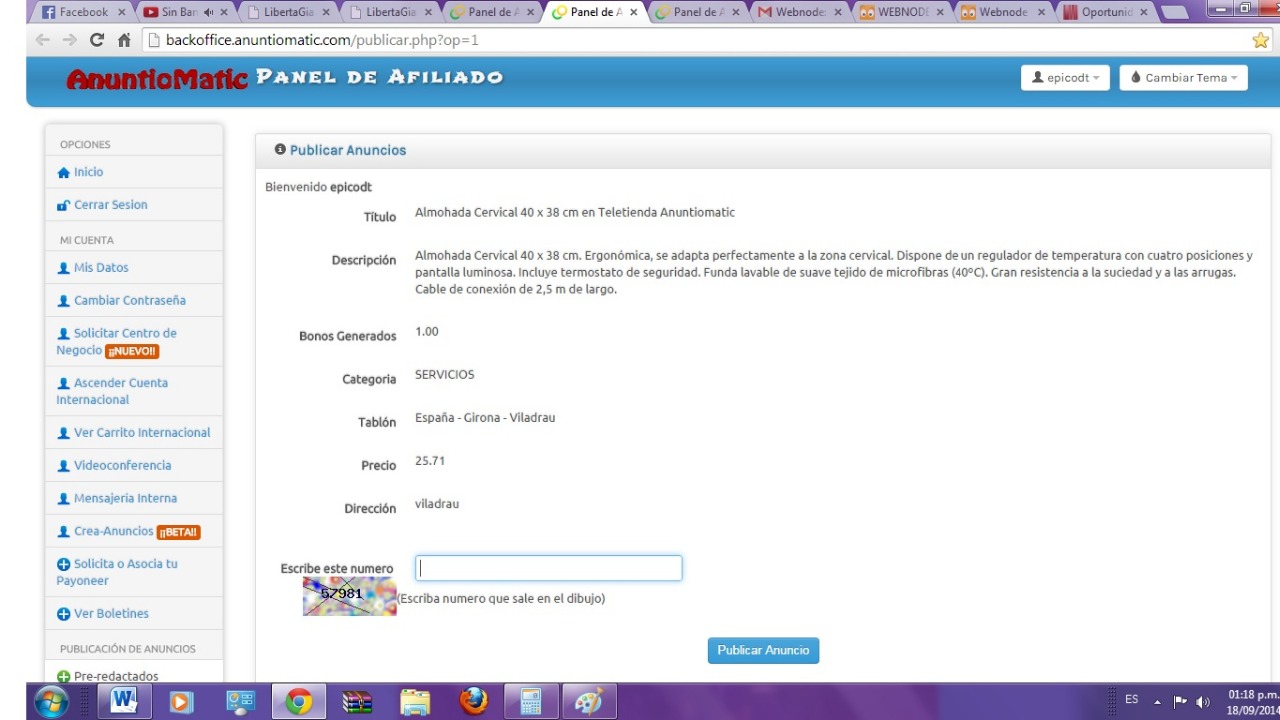The height and width of the screenshot is (720, 1280).
Task: Open the Cambiar Tema dropdown
Action: (x=1184, y=77)
